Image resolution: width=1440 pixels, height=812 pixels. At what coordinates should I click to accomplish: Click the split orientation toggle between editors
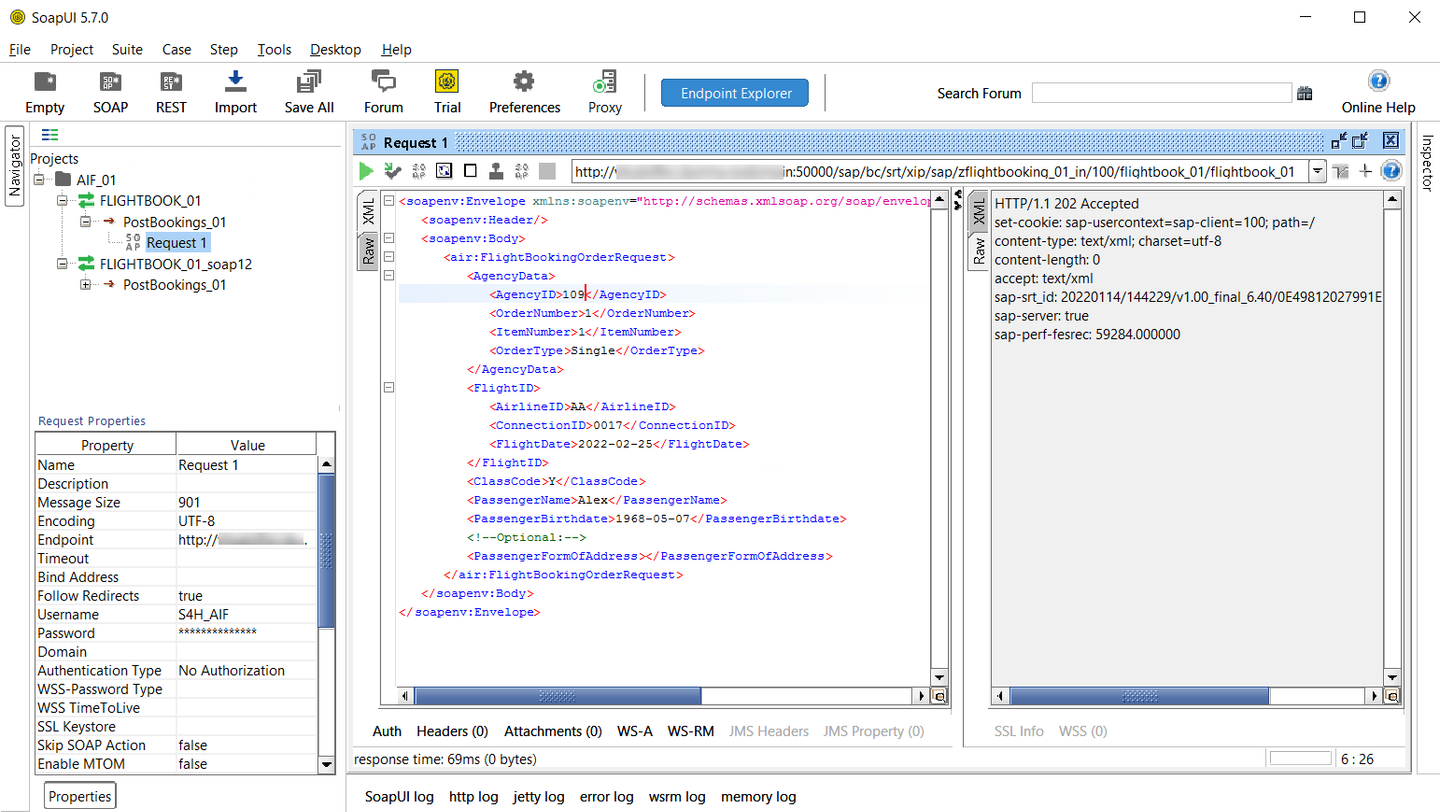coord(957,199)
